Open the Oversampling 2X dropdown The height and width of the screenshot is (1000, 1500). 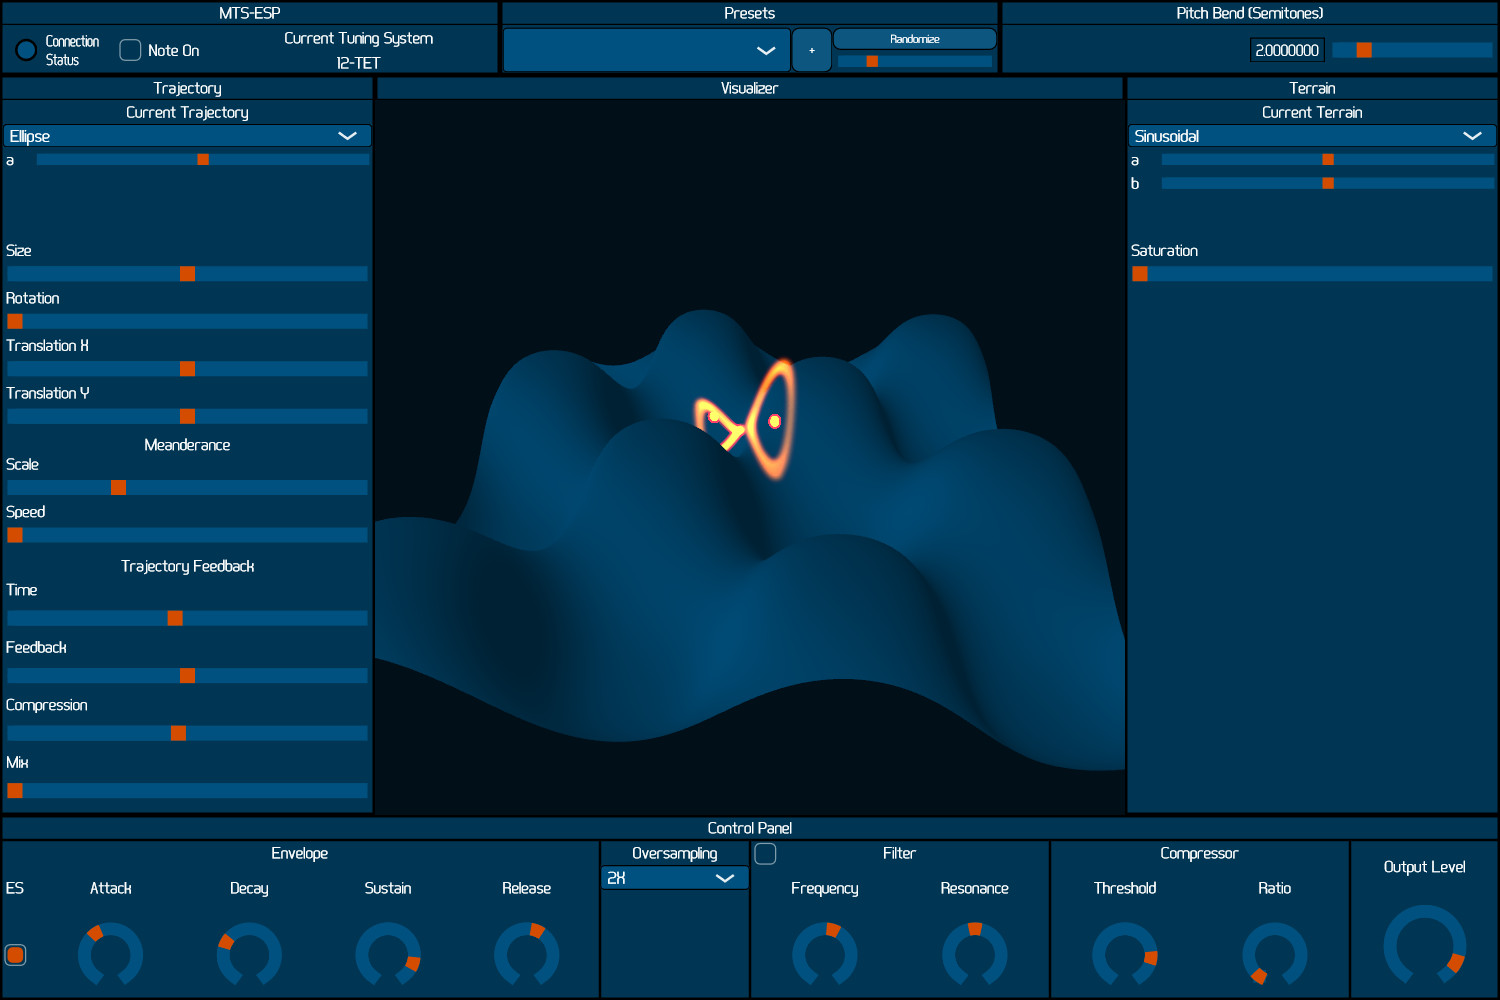pyautogui.click(x=674, y=878)
